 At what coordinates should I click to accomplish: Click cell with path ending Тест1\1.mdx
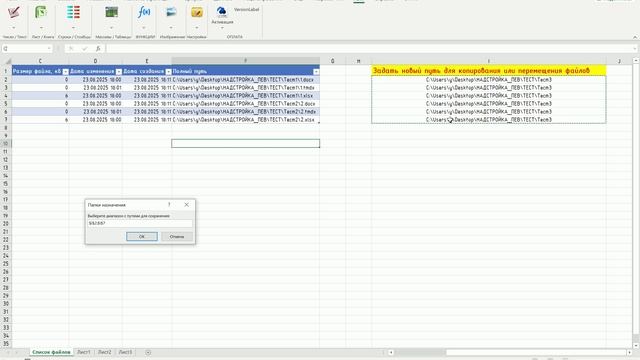point(245,87)
